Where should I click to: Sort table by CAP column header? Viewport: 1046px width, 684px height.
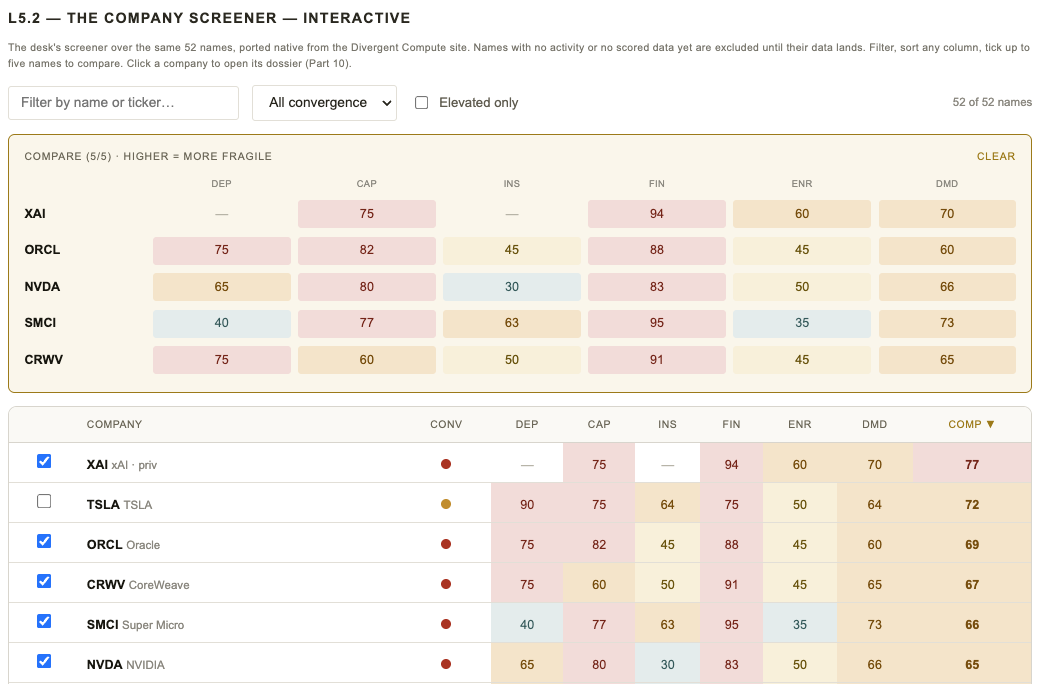click(x=598, y=424)
